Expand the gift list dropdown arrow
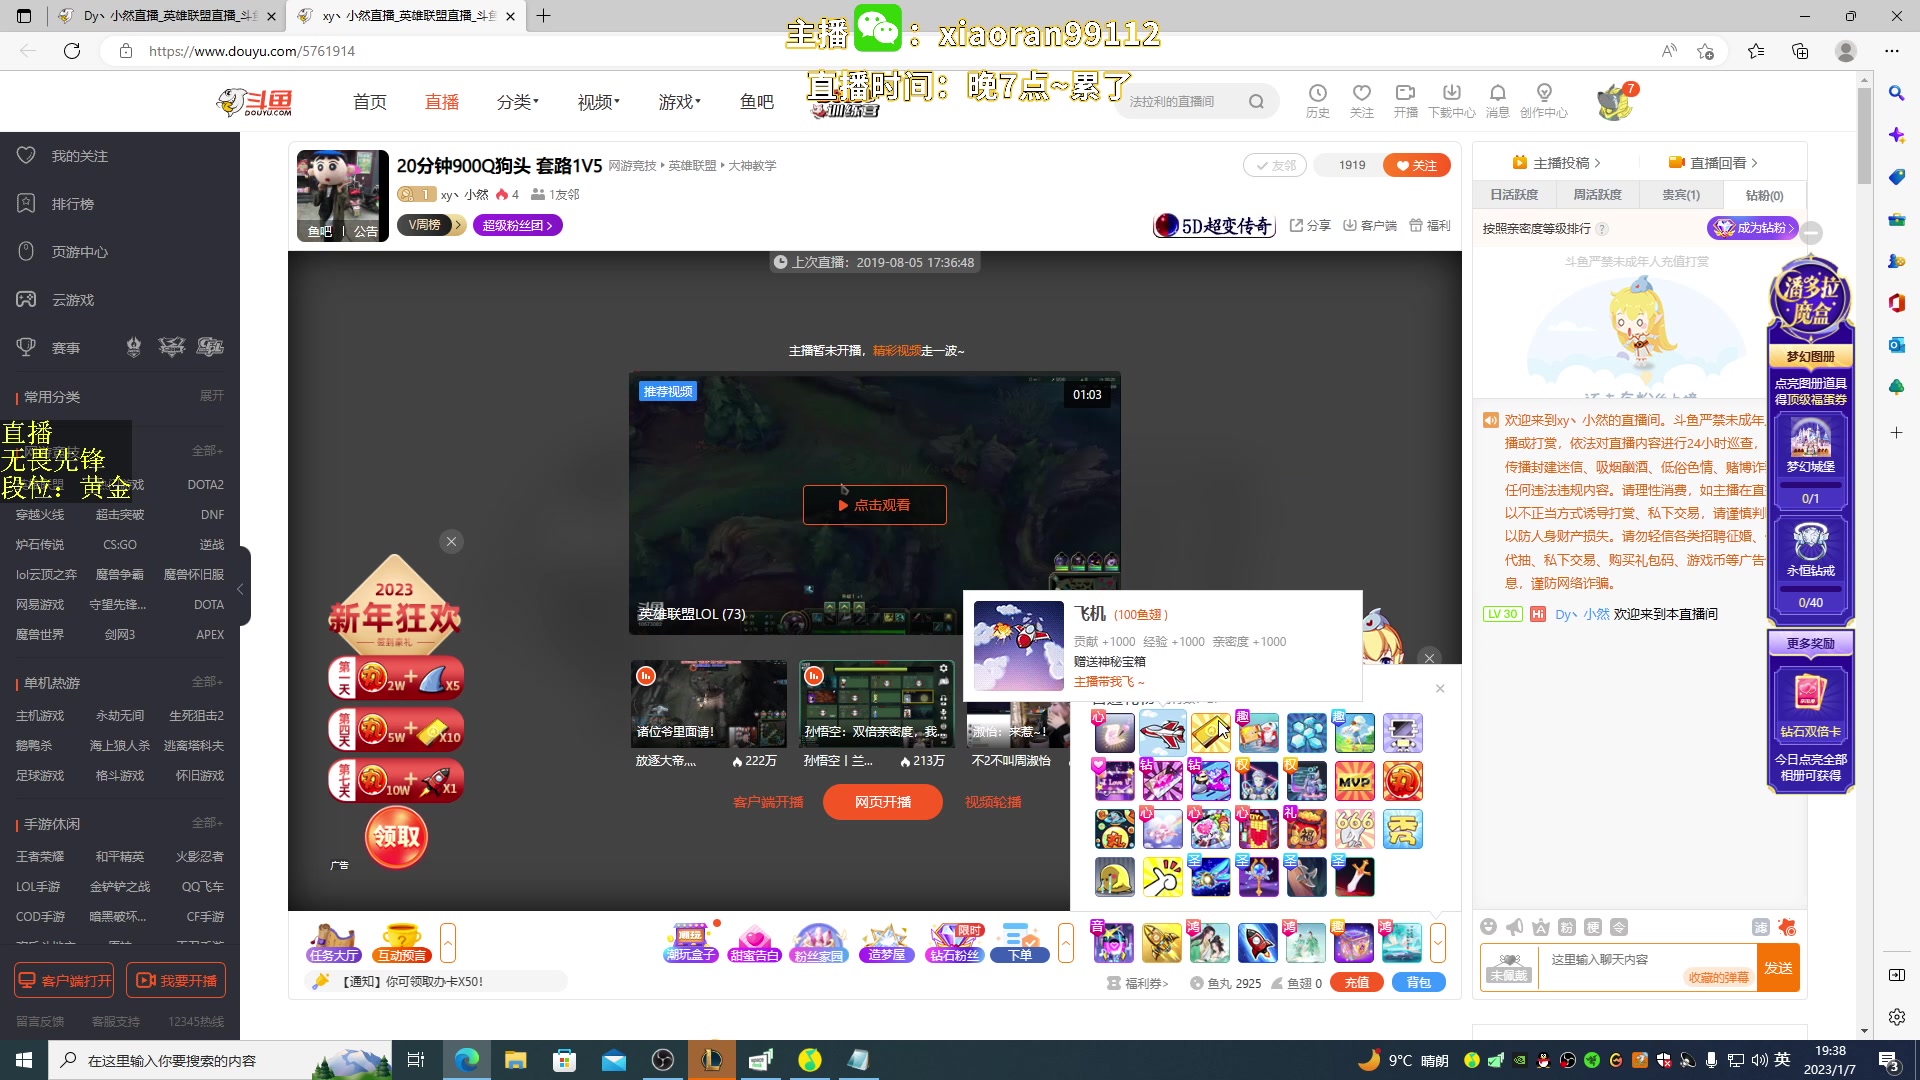The width and height of the screenshot is (1920, 1080). tap(1438, 943)
